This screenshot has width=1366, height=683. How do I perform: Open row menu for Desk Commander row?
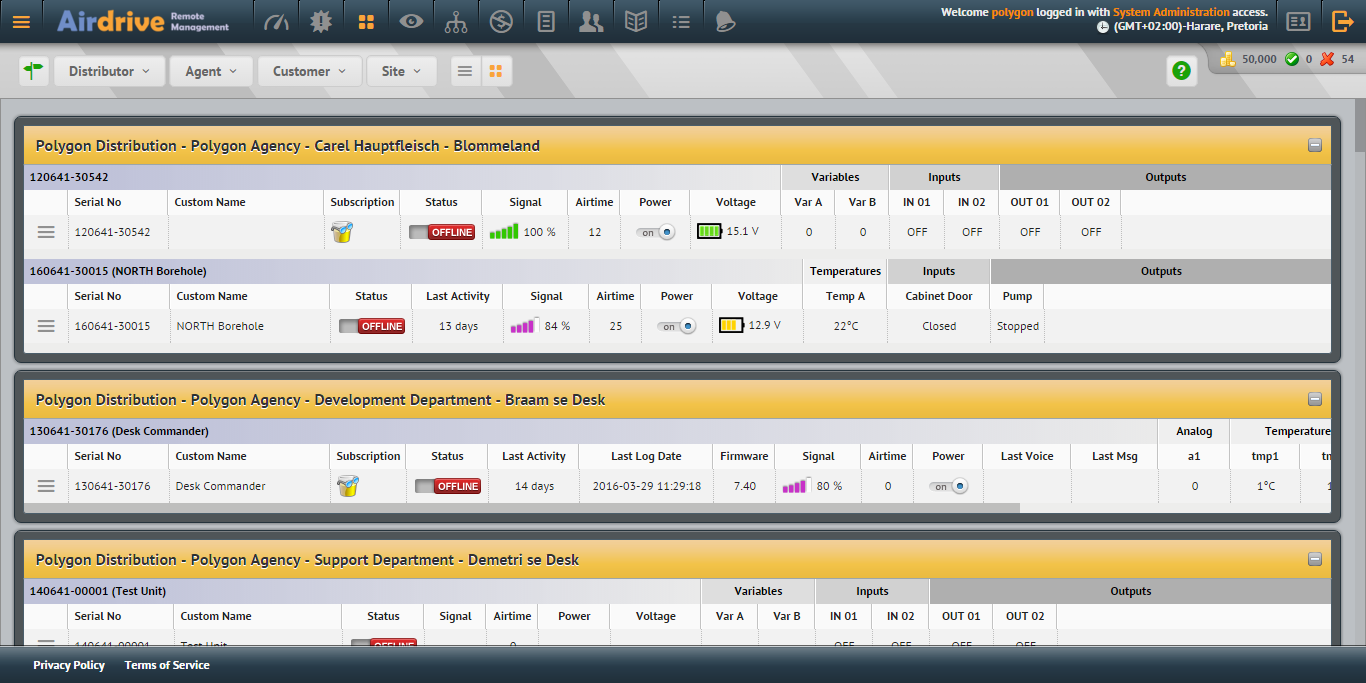pos(46,486)
